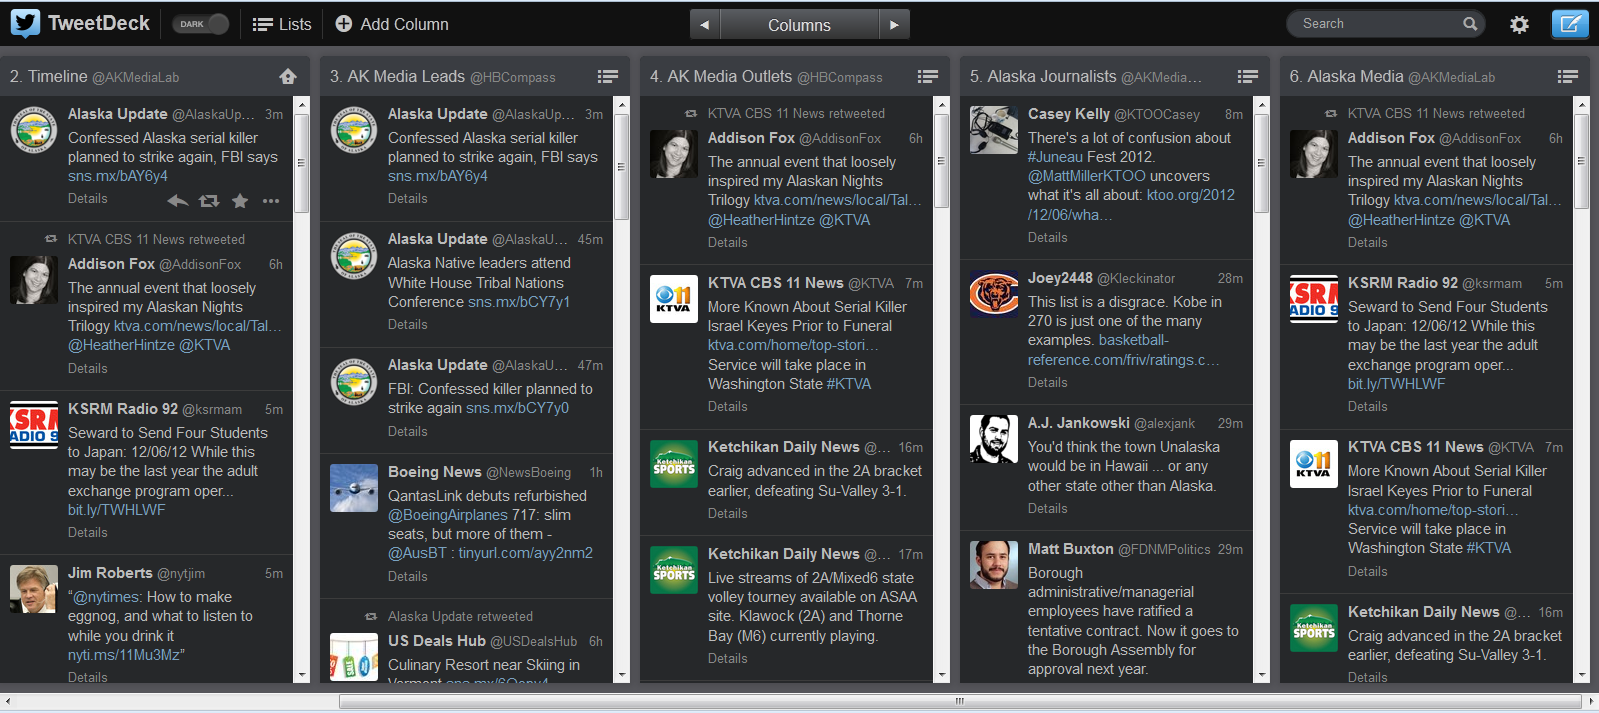Click the TweetDeck bird logo

click(25, 23)
